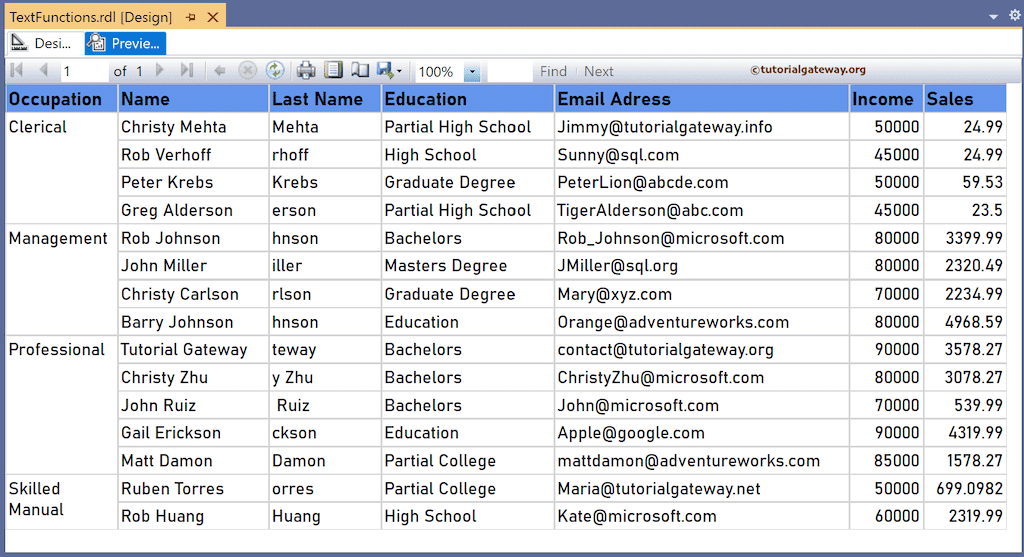Image resolution: width=1024 pixels, height=557 pixels.
Task: Click the Last Name column header
Action: tap(325, 99)
